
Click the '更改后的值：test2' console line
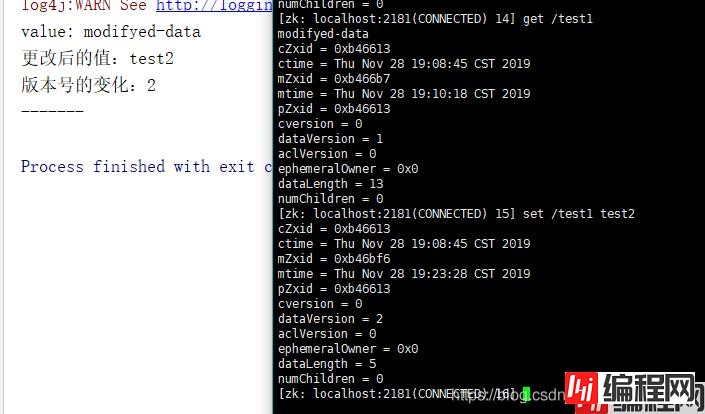[98, 59]
